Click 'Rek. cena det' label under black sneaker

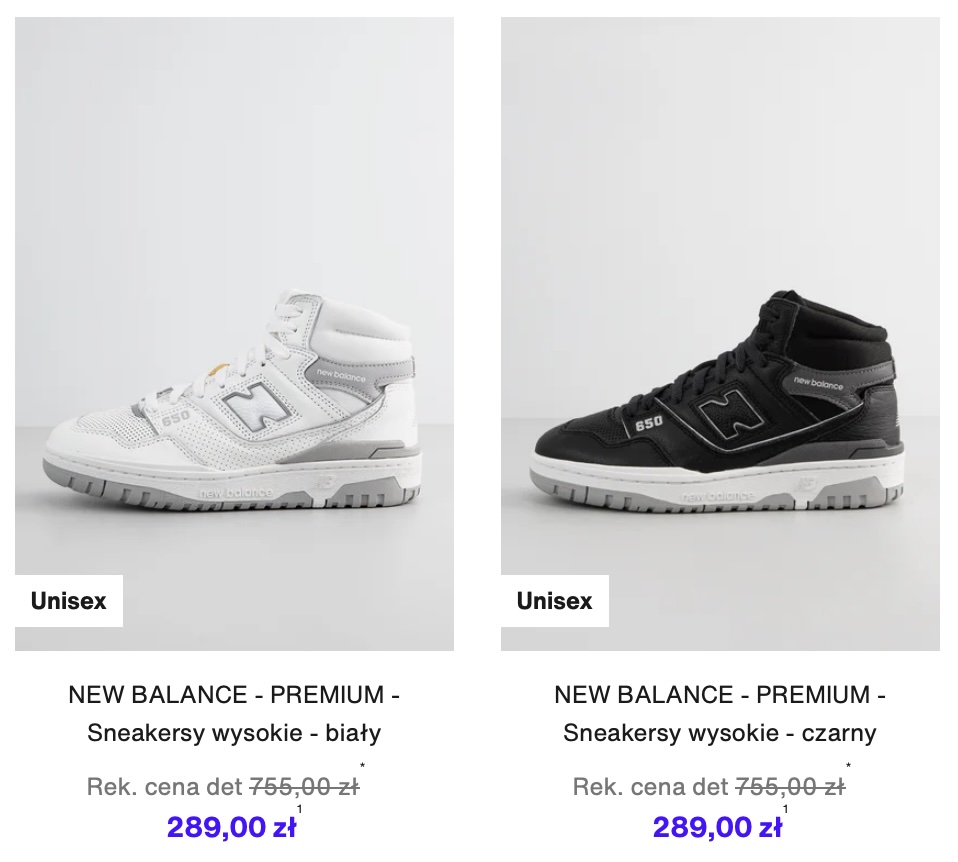[x=651, y=787]
